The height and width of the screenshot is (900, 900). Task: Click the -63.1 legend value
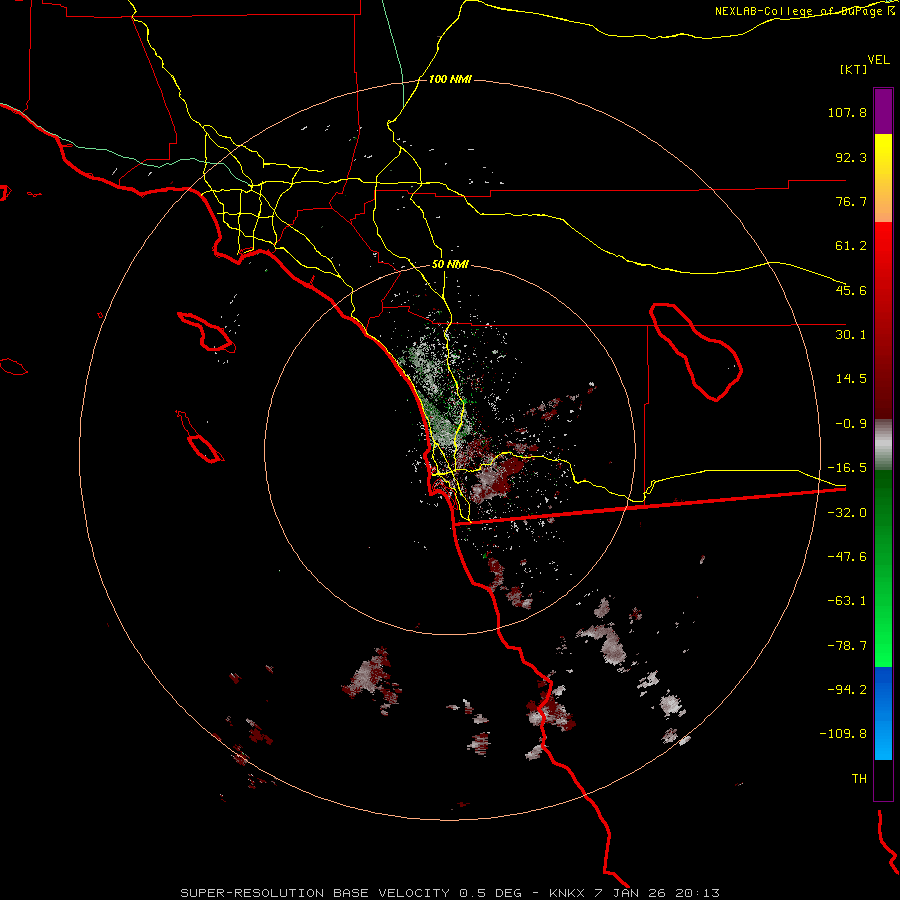[x=847, y=601]
